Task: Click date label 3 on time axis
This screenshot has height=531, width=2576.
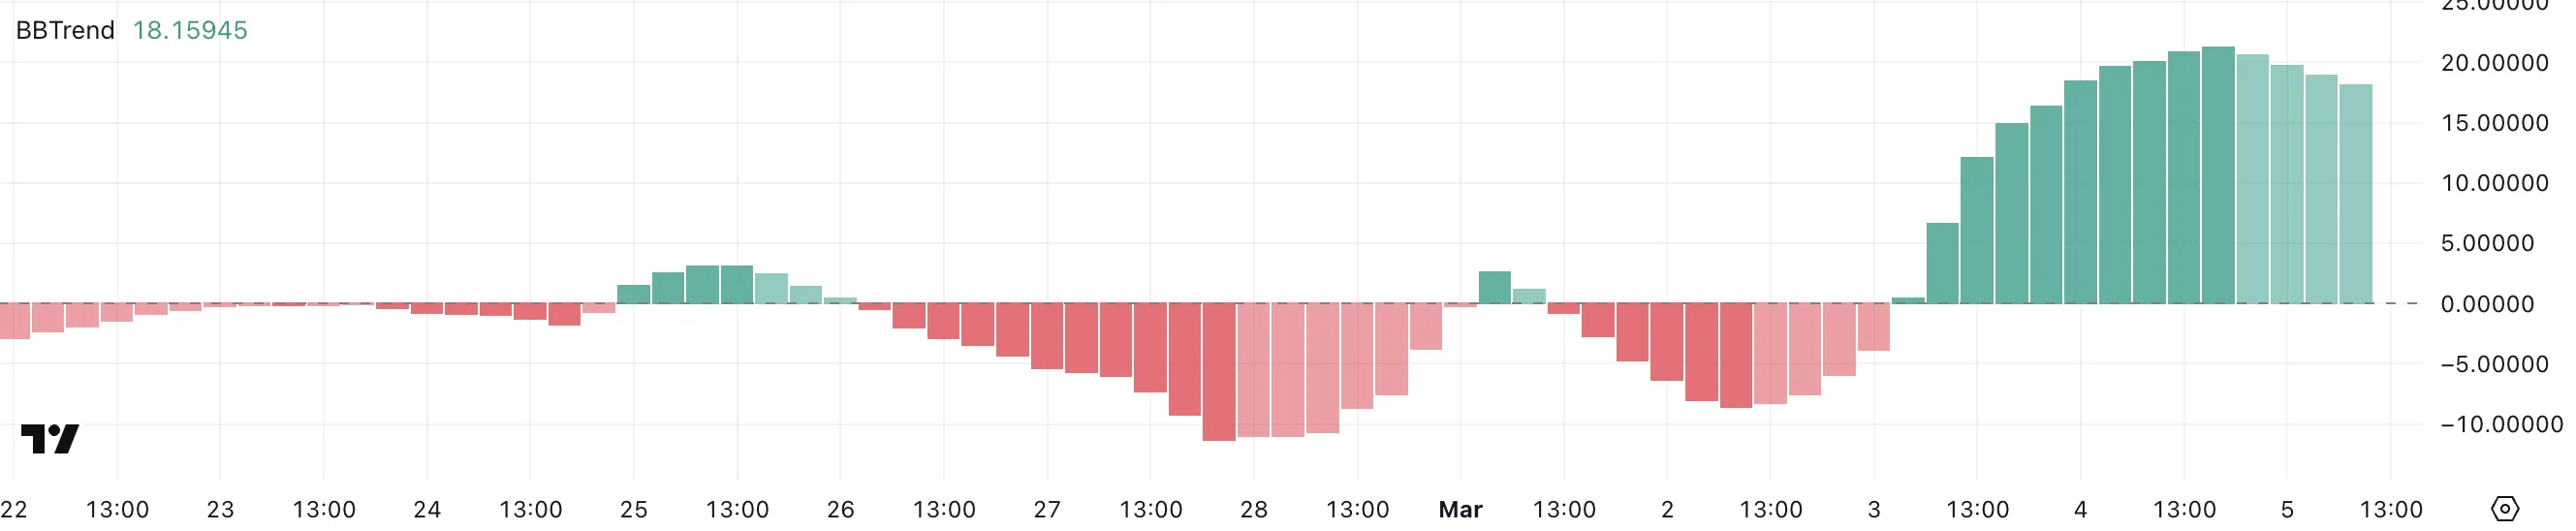Action: pos(1874,510)
